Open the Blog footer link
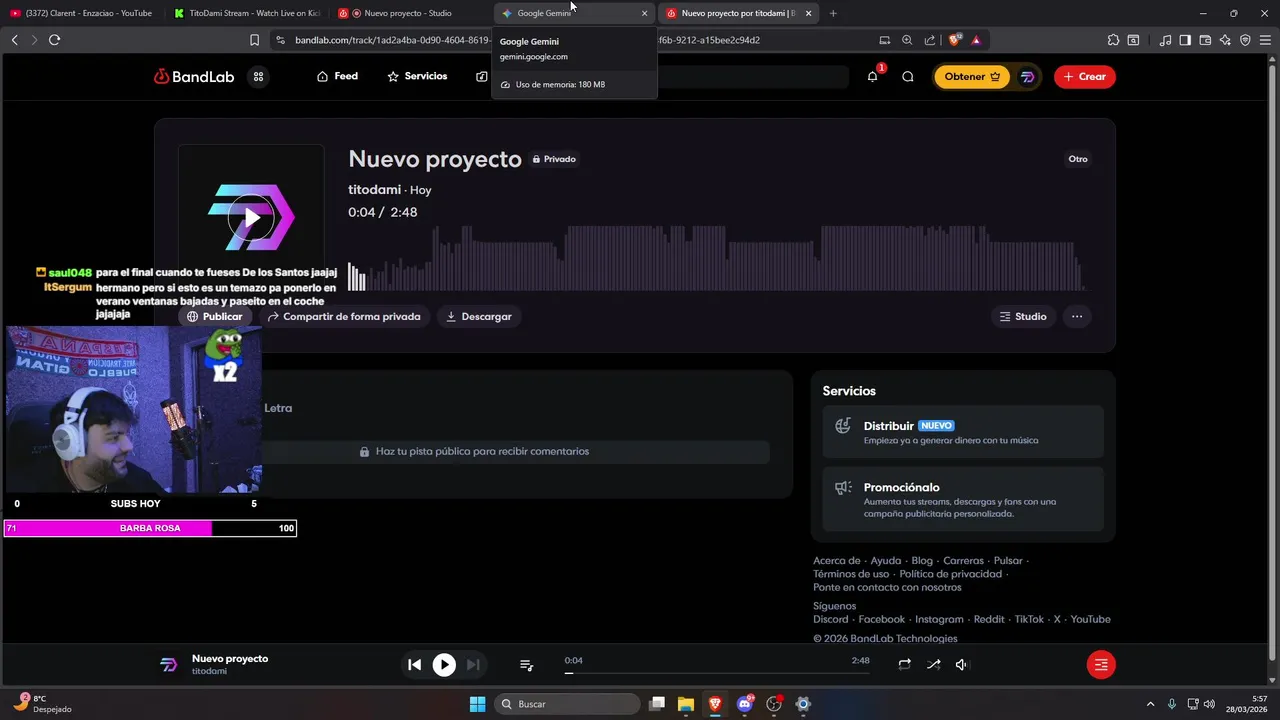The image size is (1280, 720). (x=922, y=561)
